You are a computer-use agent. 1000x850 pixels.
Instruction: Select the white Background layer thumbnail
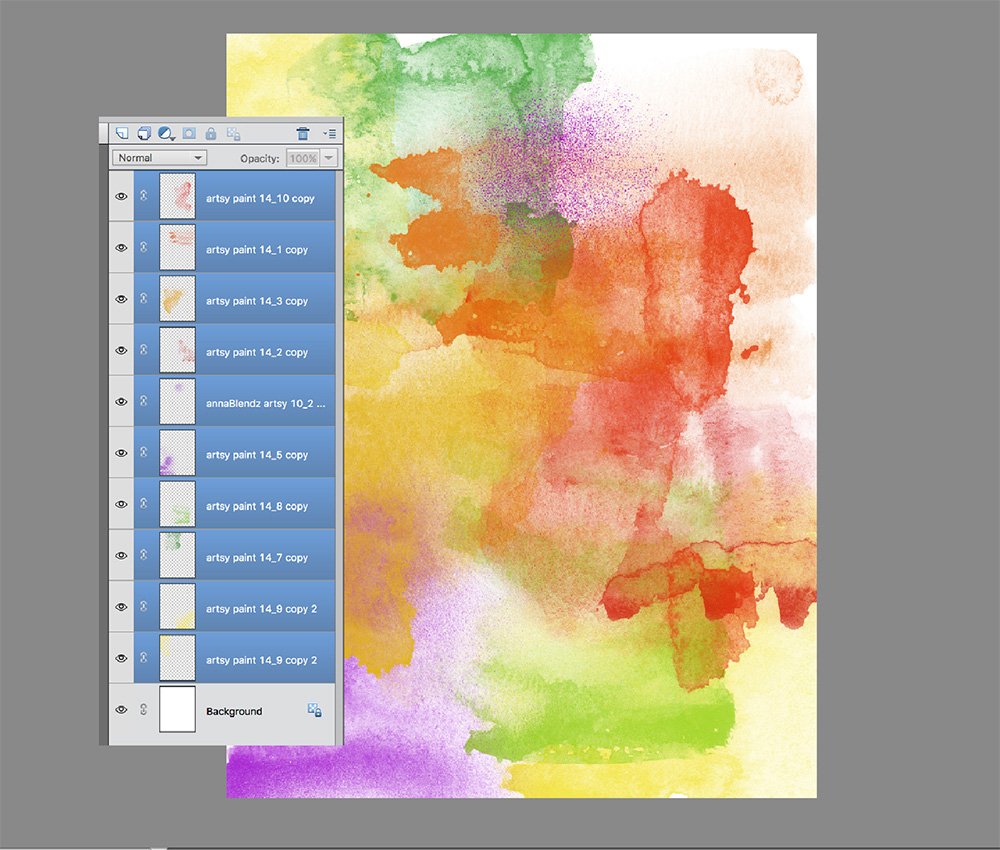pyautogui.click(x=177, y=709)
